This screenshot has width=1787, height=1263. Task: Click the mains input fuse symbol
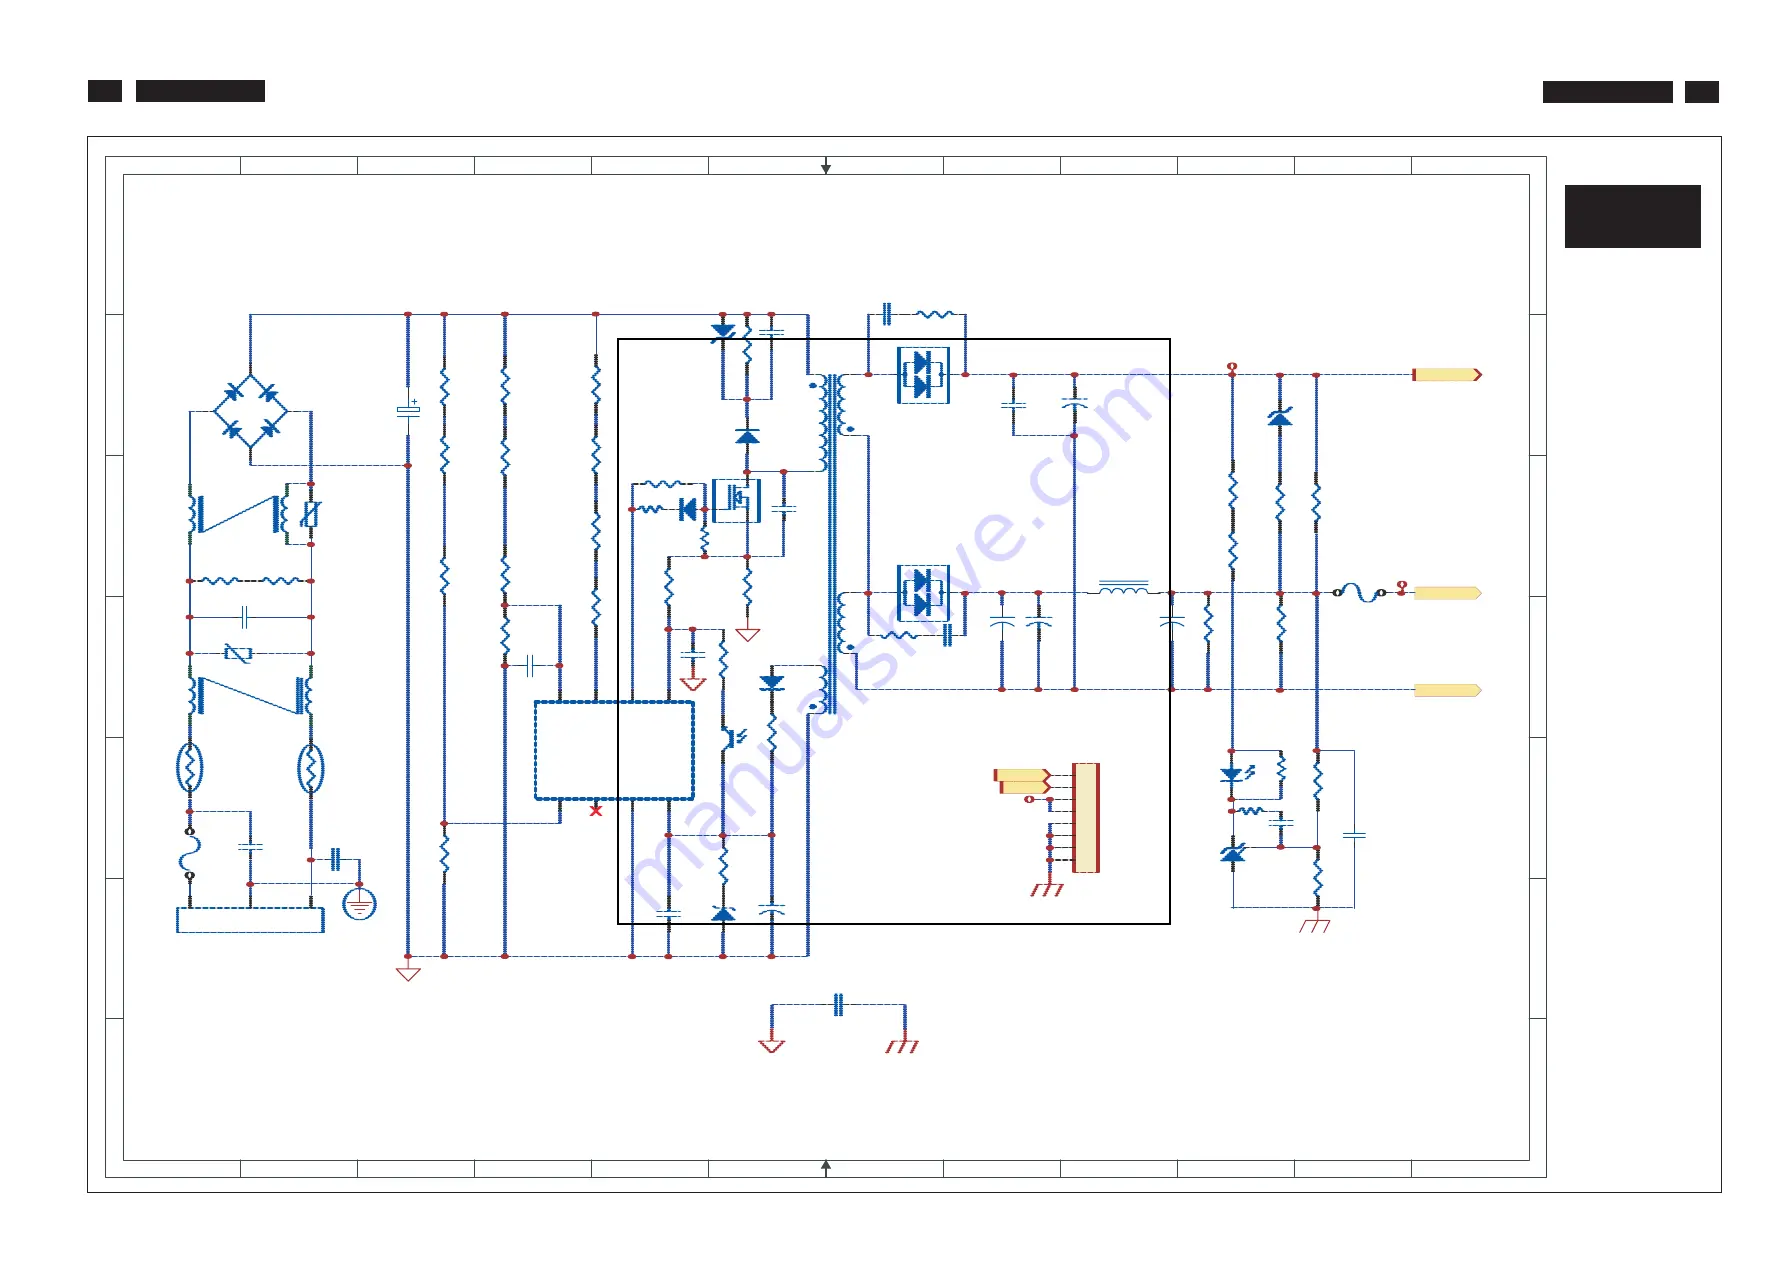[x=190, y=853]
